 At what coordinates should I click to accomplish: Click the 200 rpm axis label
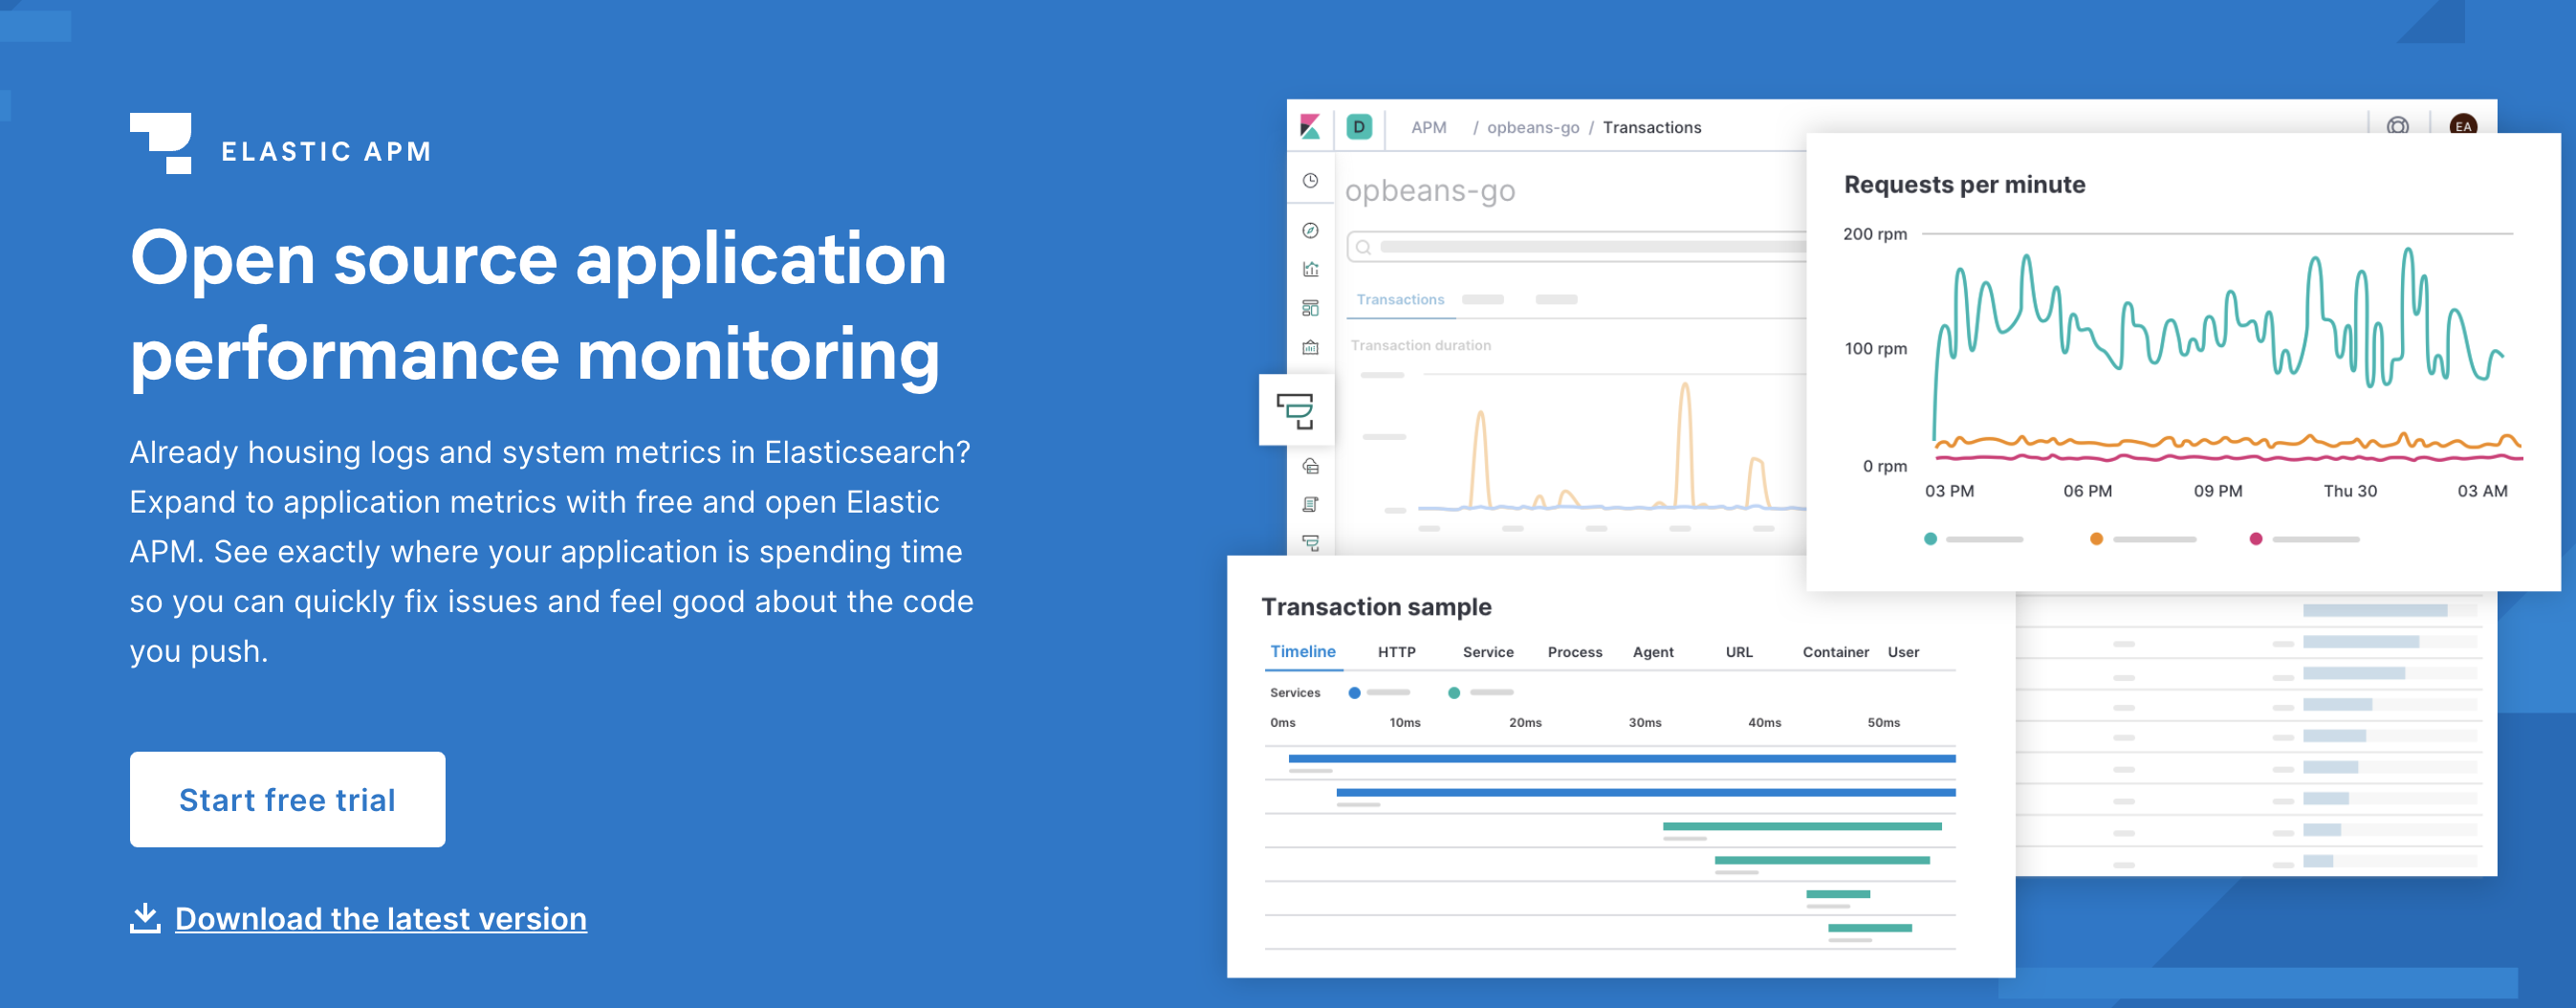point(1875,234)
